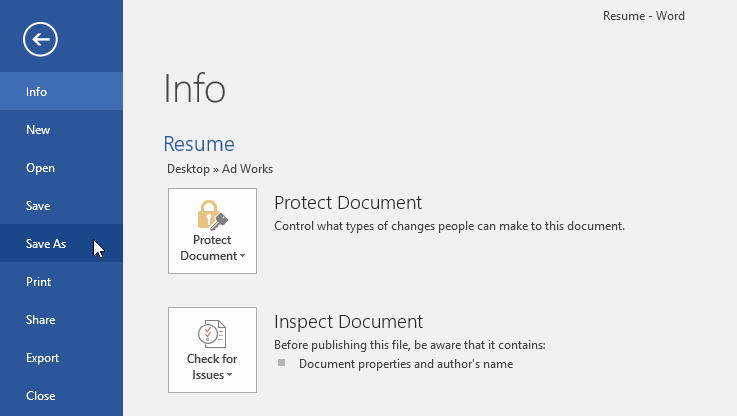
Task: Click the blue Resume document title
Action: pyautogui.click(x=199, y=144)
